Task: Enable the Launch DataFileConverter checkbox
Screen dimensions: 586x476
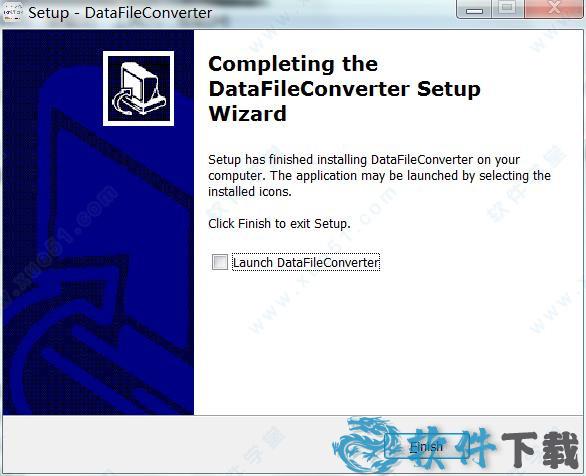Action: click(x=220, y=262)
